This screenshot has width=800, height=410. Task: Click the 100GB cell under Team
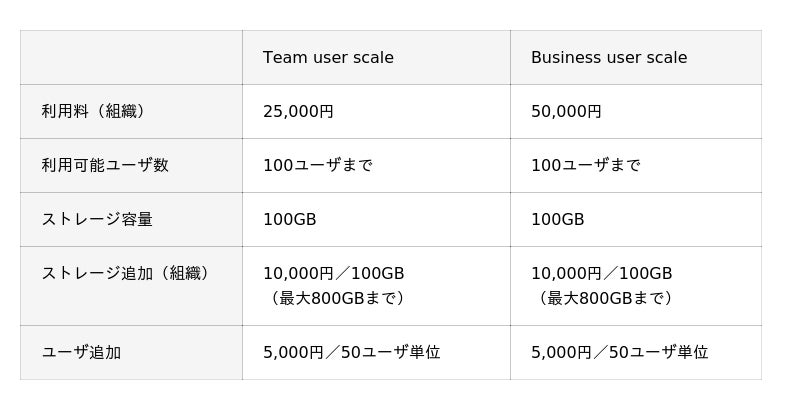(289, 220)
